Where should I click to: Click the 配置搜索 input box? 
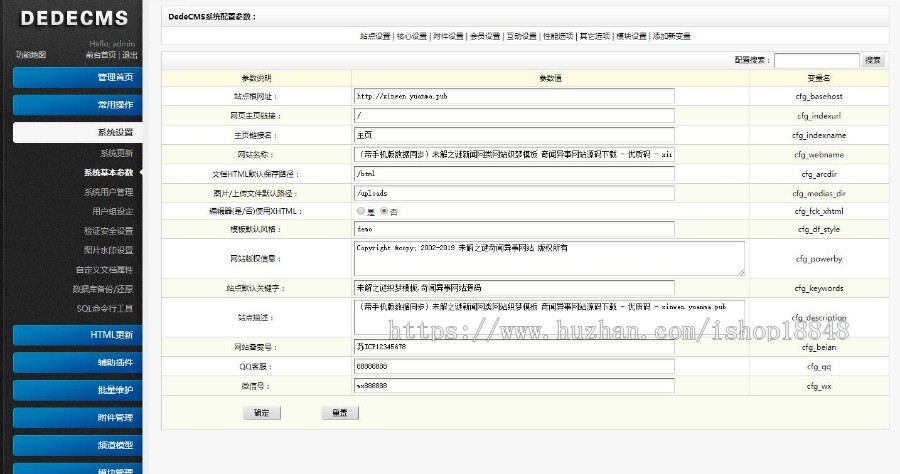[x=816, y=60]
